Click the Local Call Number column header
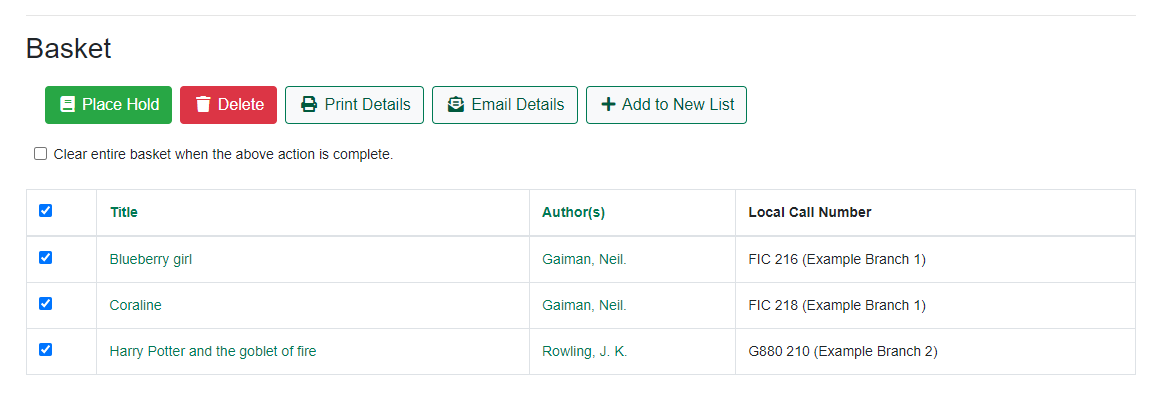Viewport: 1154px width, 401px height. coord(809,212)
